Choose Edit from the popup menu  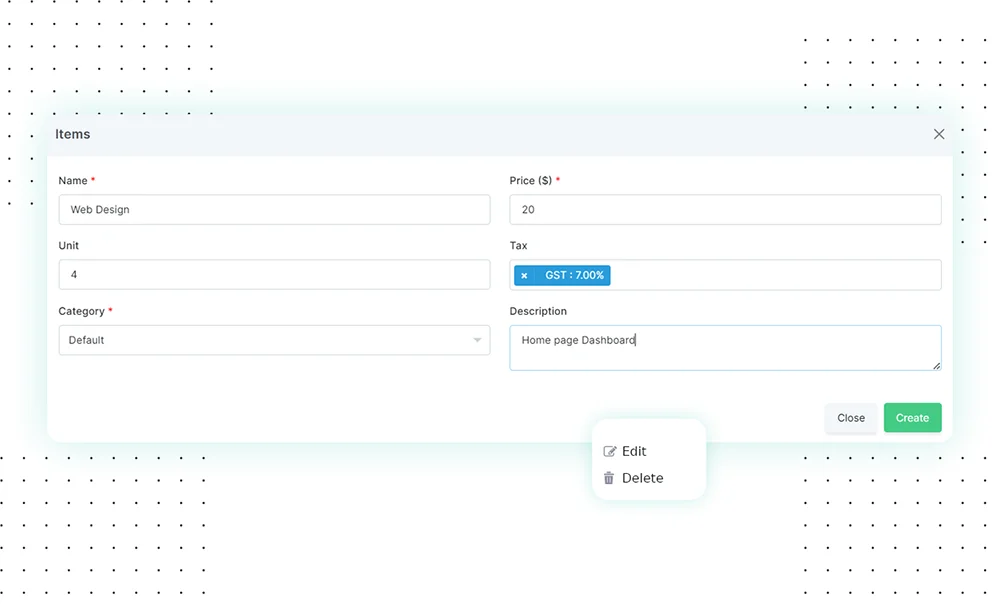(634, 452)
